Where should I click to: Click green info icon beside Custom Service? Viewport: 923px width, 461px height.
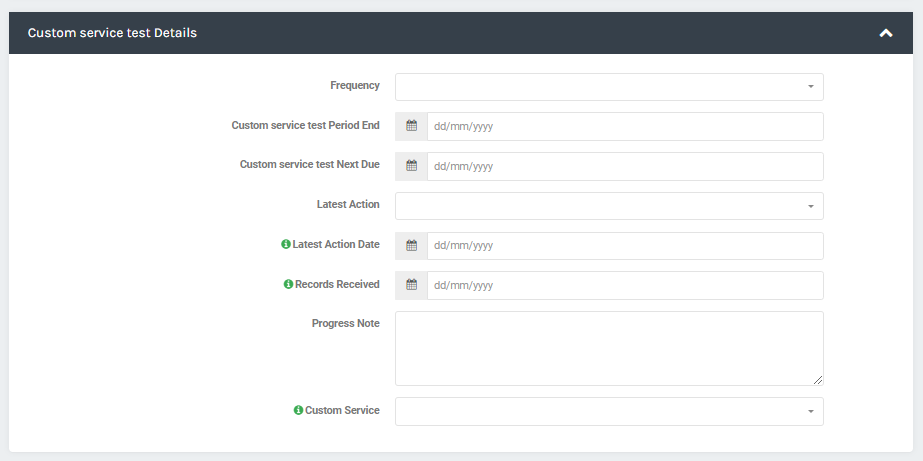[298, 410]
